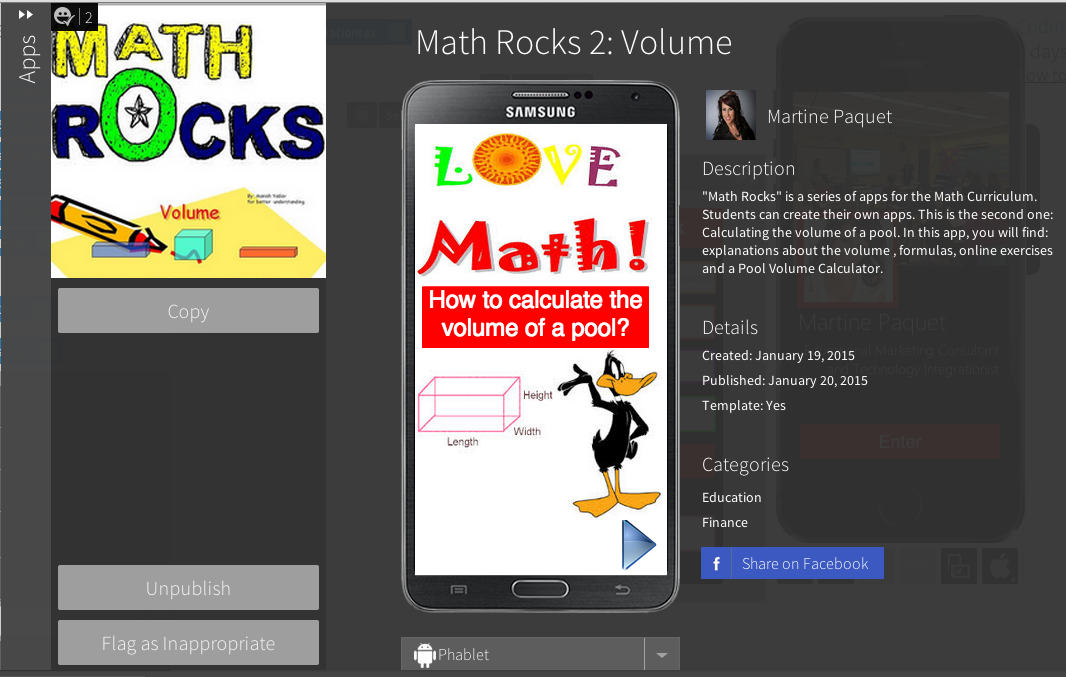This screenshot has width=1066, height=677.
Task: Click the vertical Apps panel label
Action: pos(27,59)
